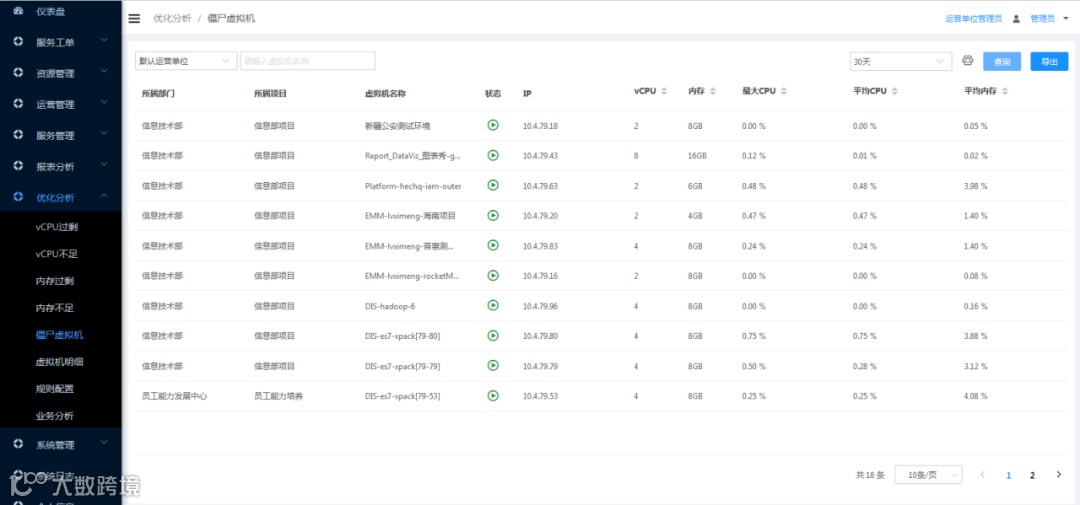Expand the 服务工单 menu chevron

(104, 41)
